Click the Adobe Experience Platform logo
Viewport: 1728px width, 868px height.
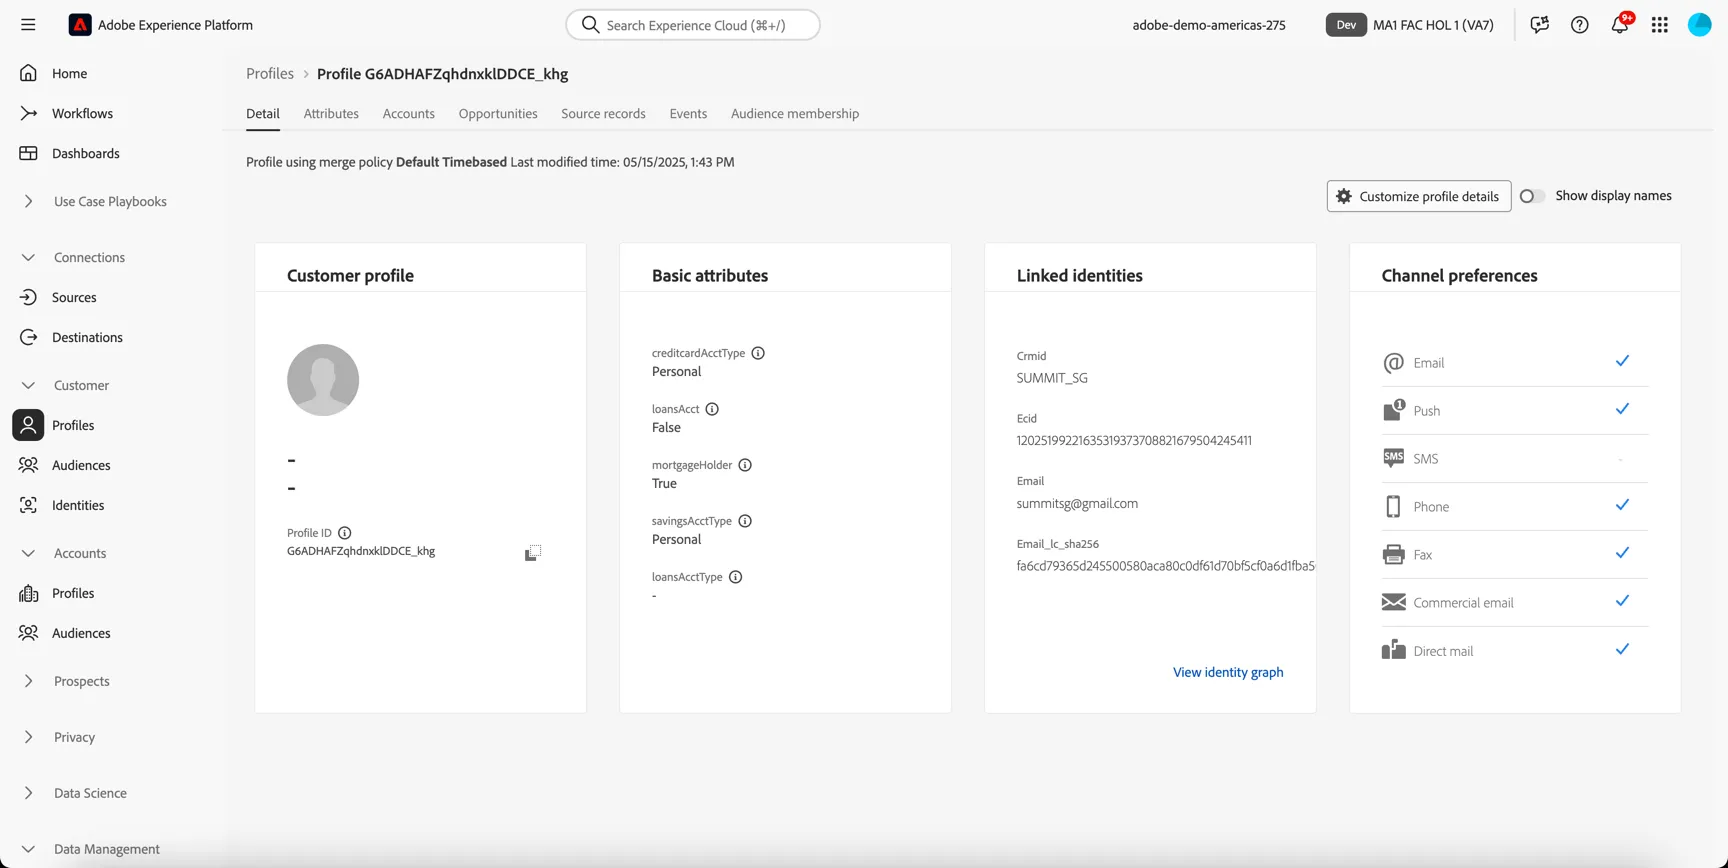[80, 25]
